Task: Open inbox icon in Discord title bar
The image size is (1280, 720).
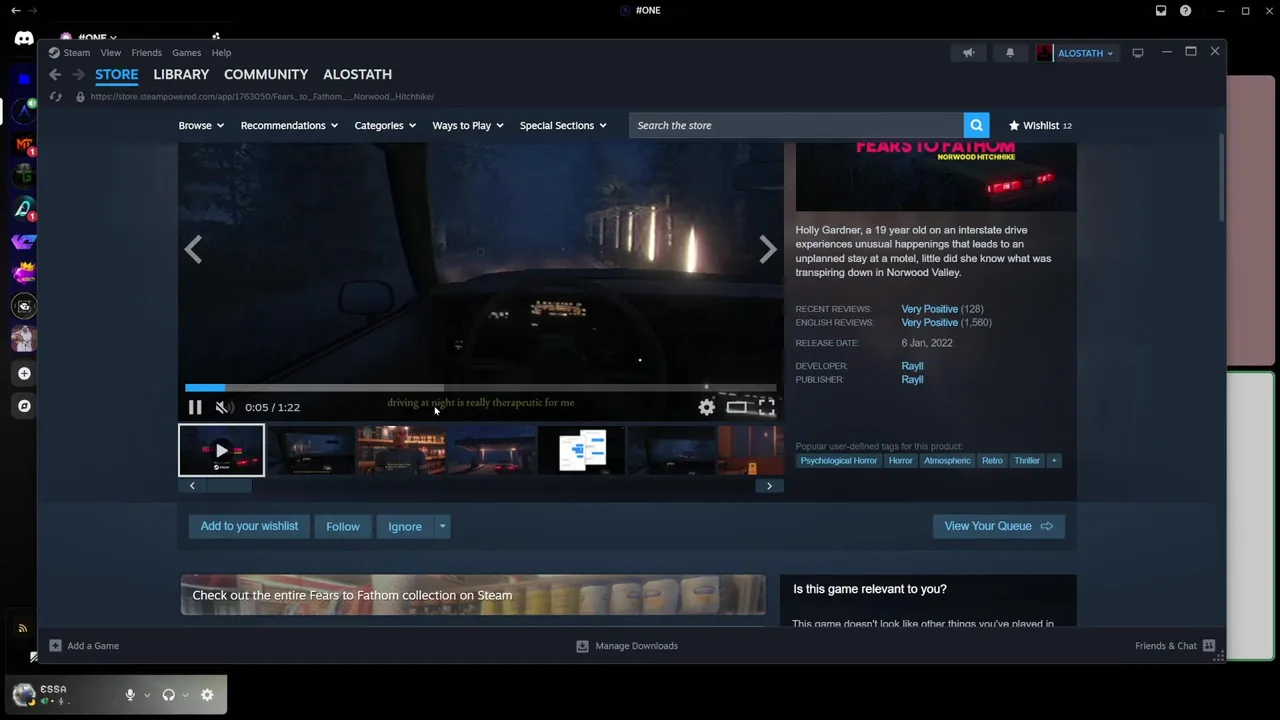Action: (x=1161, y=11)
